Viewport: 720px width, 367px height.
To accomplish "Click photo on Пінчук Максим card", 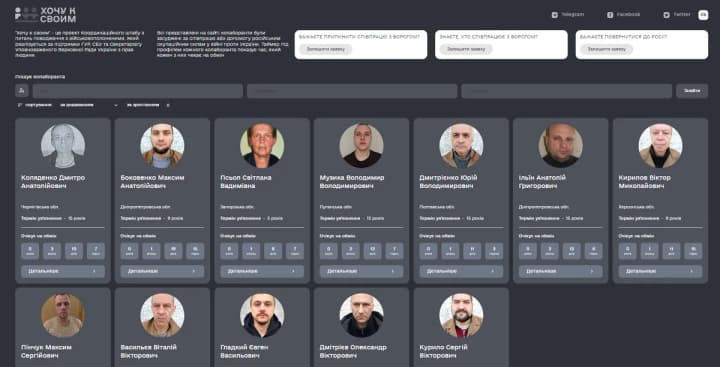I will 63,315.
